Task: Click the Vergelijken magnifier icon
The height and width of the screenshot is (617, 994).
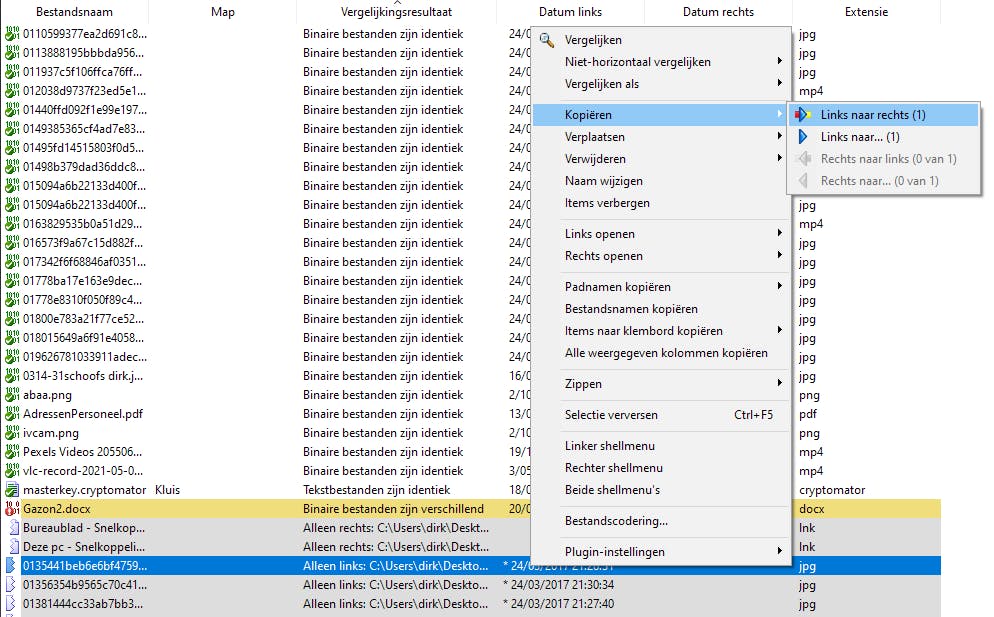Action: point(547,40)
